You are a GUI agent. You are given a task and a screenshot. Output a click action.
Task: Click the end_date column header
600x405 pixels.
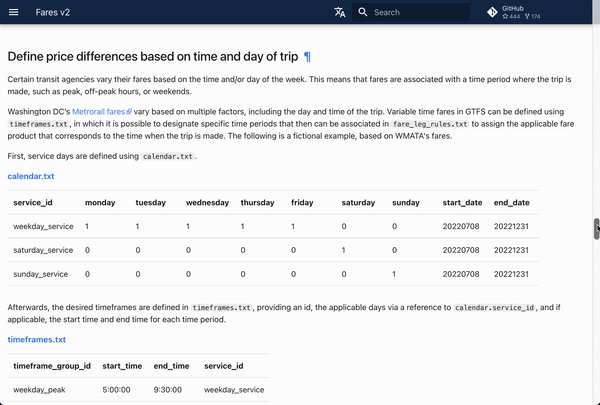pos(512,202)
